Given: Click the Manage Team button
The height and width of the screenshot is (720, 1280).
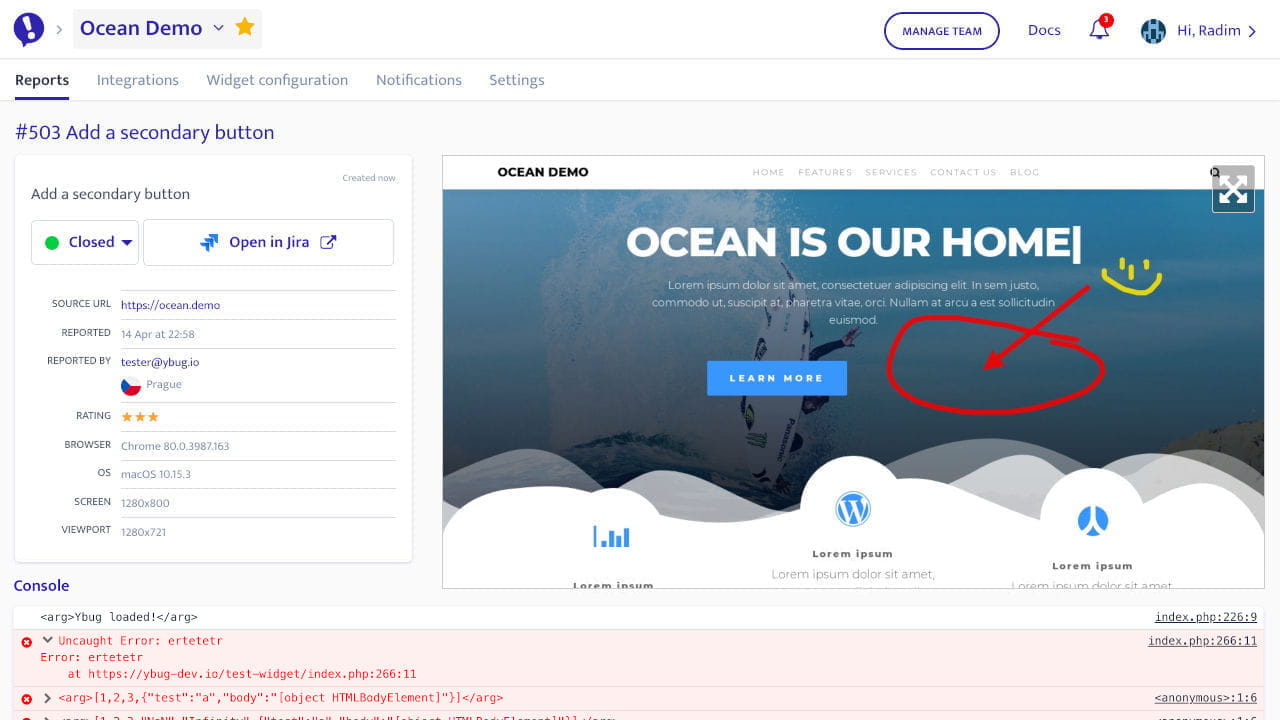Looking at the screenshot, I should (x=942, y=31).
